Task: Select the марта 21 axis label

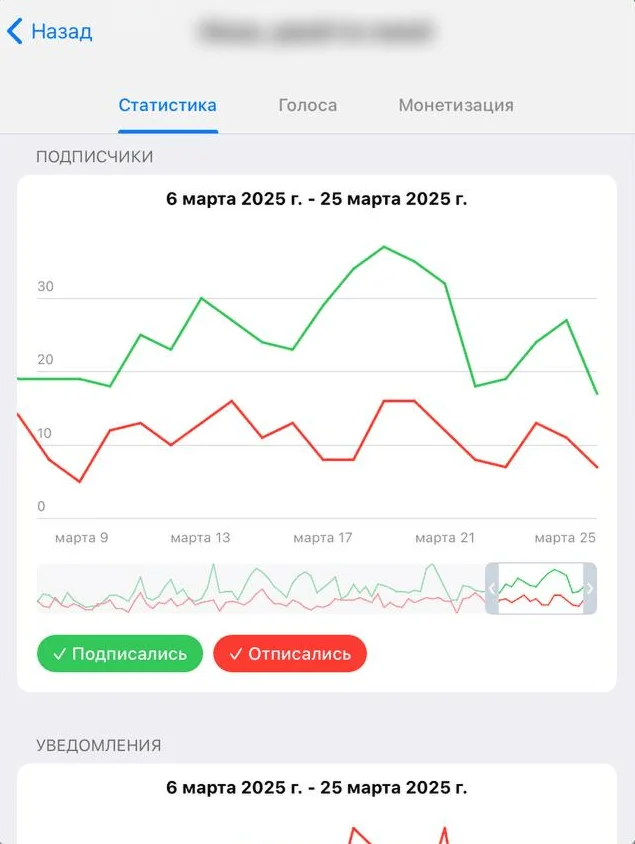Action: tap(445, 538)
